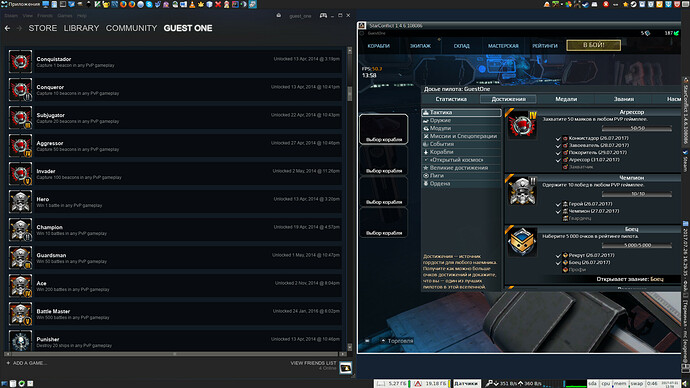Screen dimensions: 690x388
Task: Click the Guardsman achievement icon
Action: [20, 258]
